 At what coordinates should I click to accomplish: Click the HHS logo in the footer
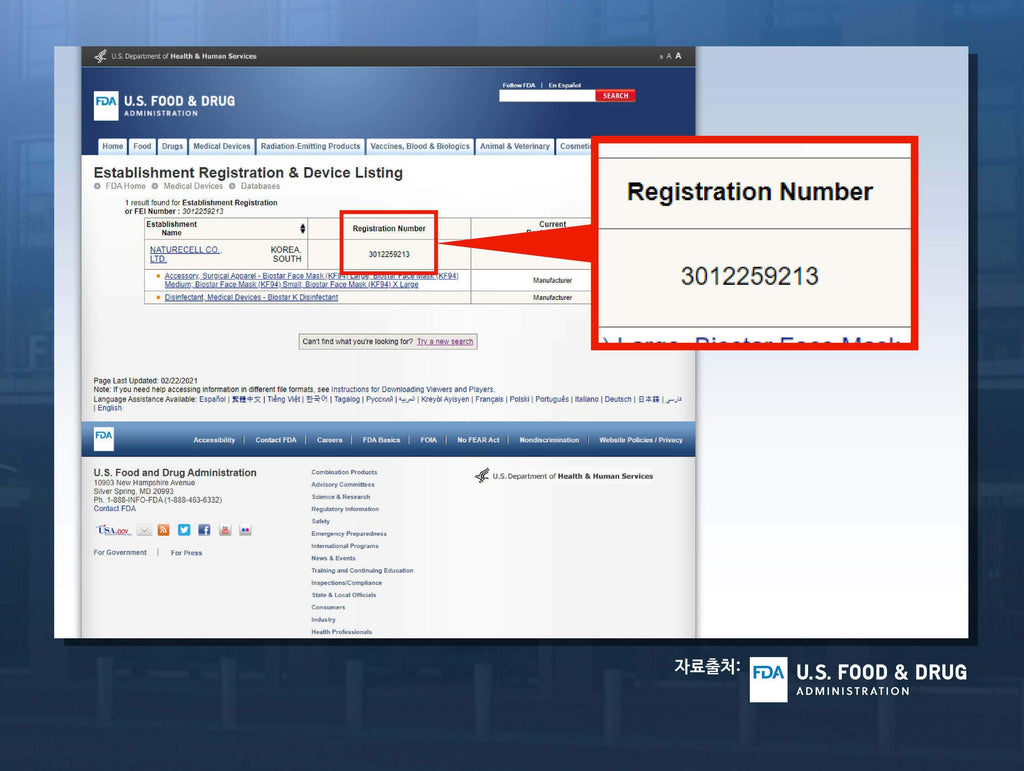(564, 476)
